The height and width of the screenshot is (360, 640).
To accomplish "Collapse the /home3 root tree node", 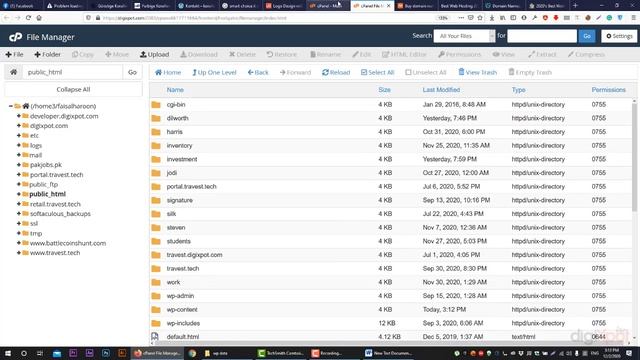I will coord(11,106).
